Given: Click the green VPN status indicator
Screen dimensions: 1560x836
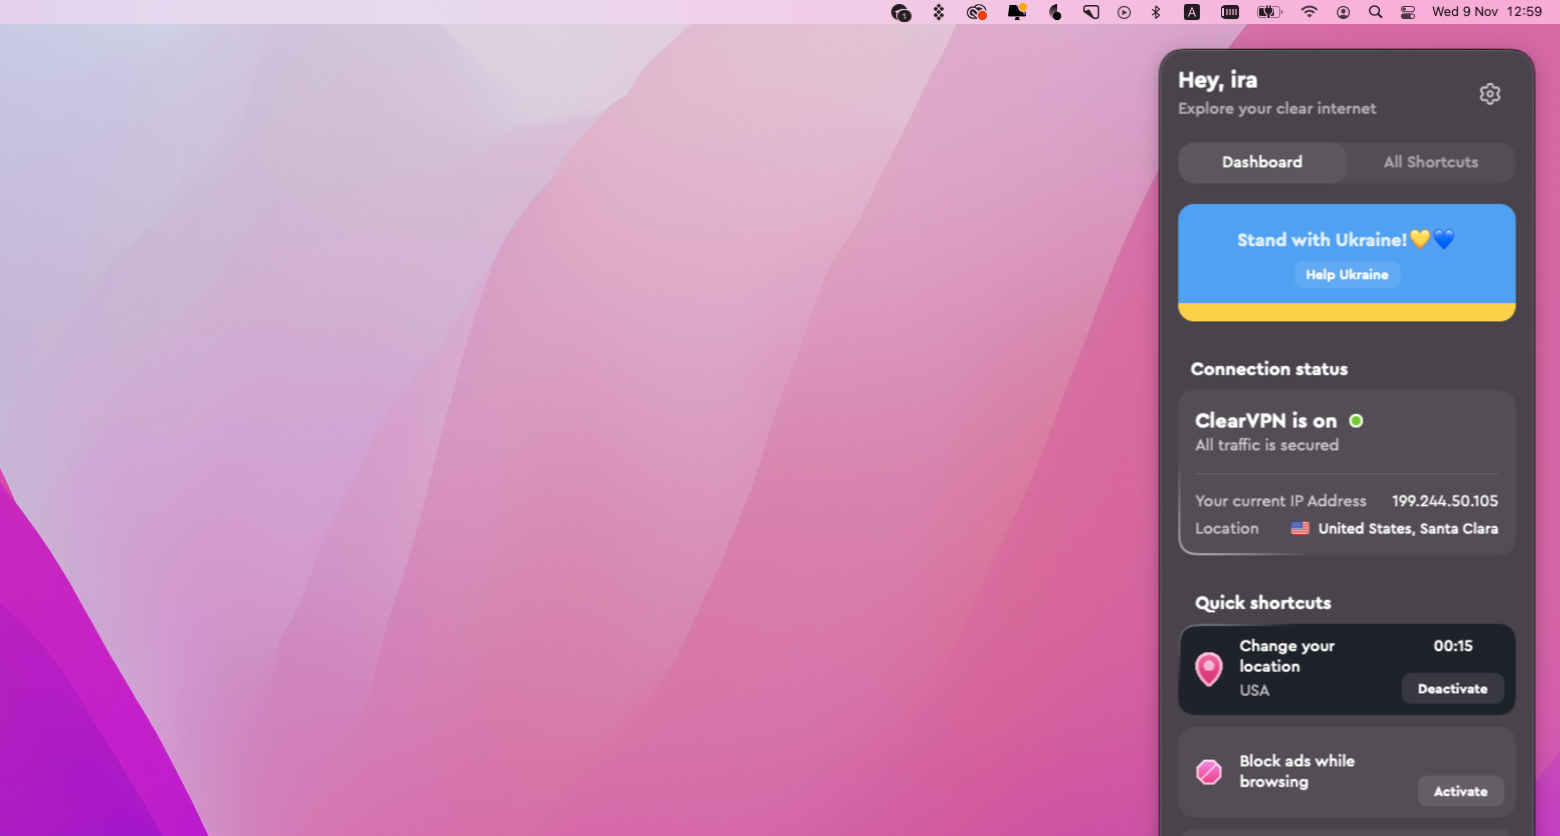Looking at the screenshot, I should (x=1356, y=421).
